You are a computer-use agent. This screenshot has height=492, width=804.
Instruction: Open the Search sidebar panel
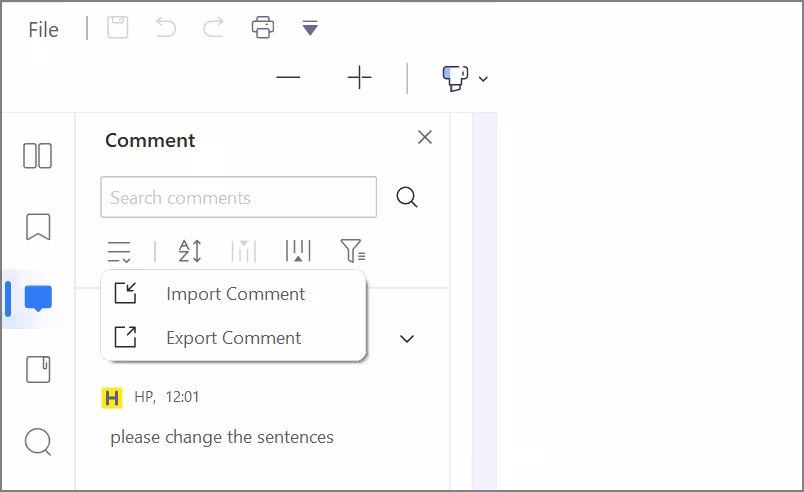(38, 441)
